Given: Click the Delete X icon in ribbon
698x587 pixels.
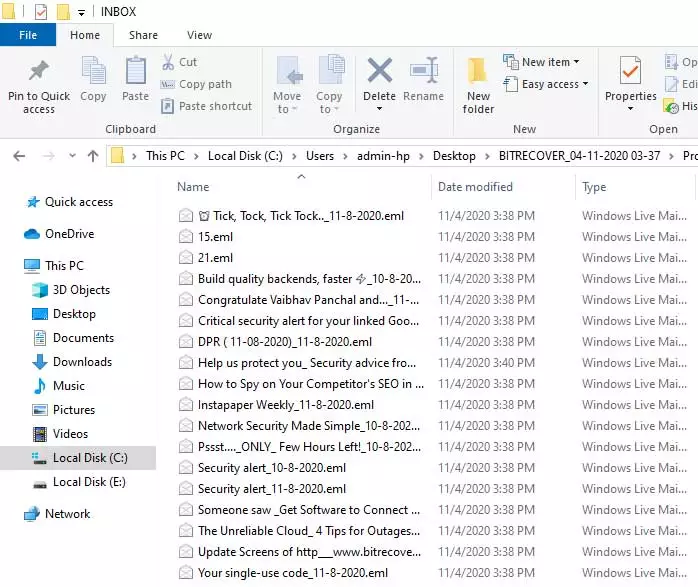Looking at the screenshot, I should click(379, 72).
